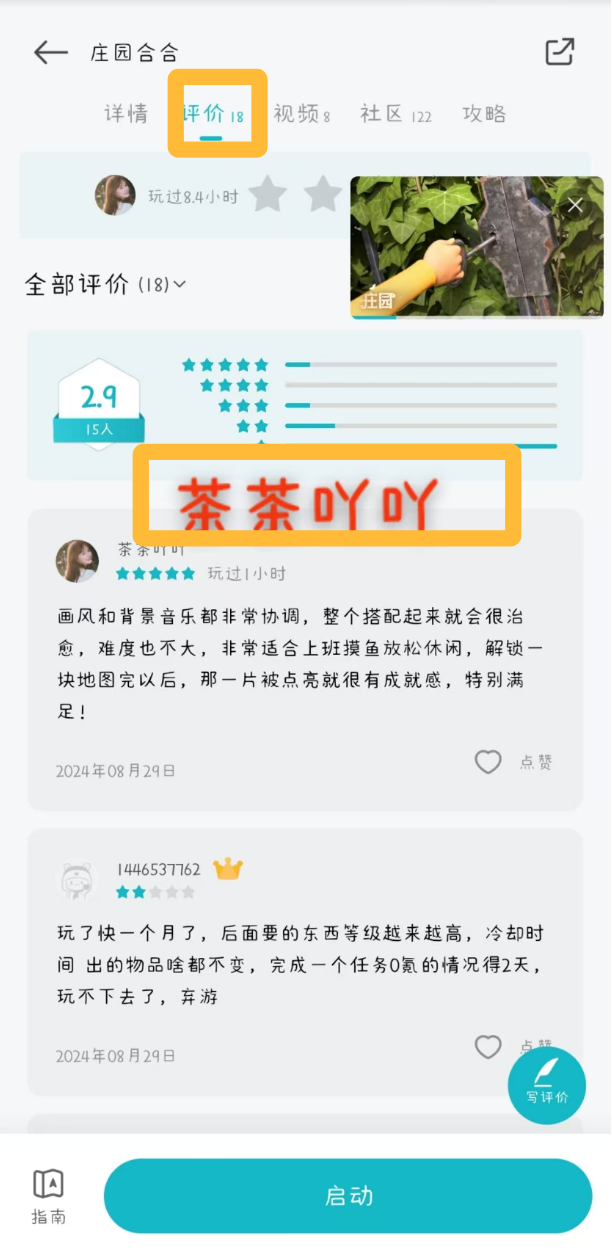Open the share icon at top right
This screenshot has height=1257, width=612.
point(560,52)
